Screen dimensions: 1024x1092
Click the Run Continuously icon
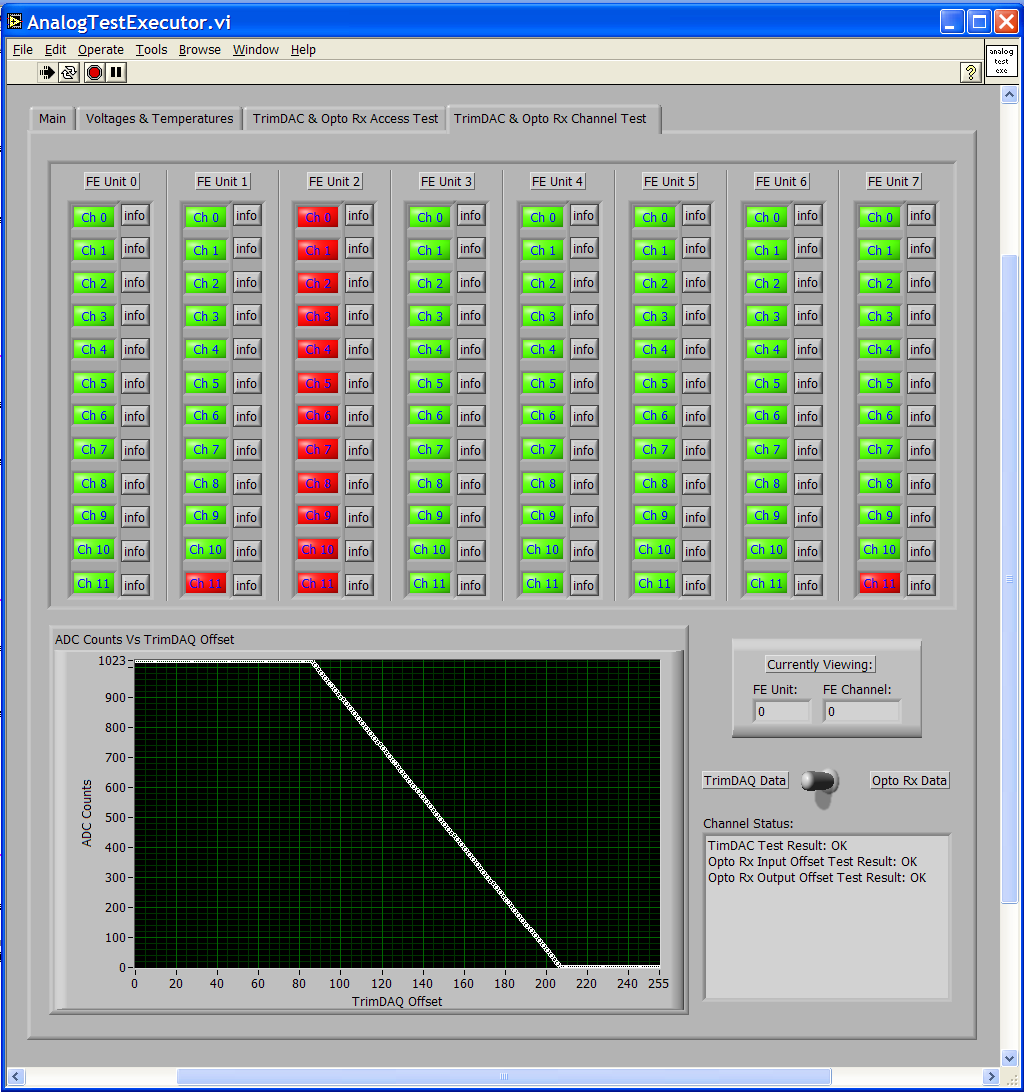(x=69, y=72)
